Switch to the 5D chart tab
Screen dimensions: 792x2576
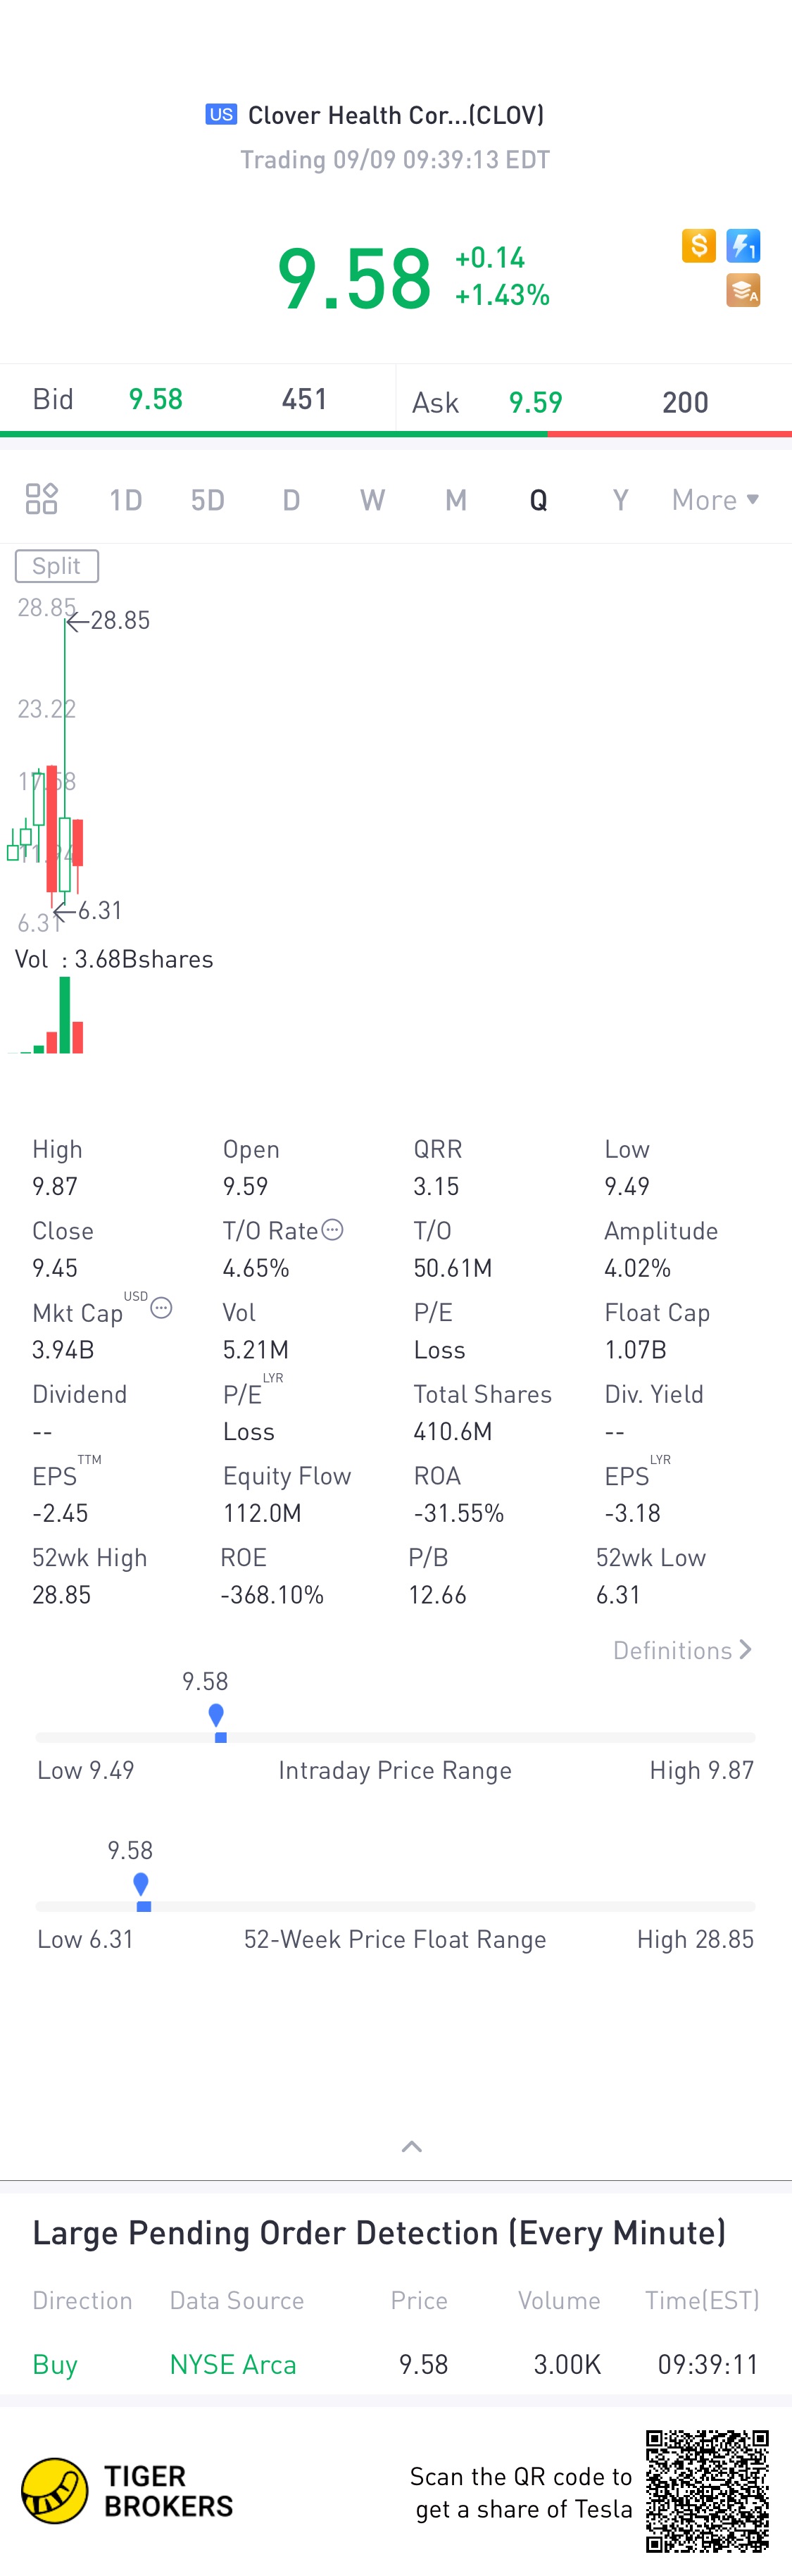pyautogui.click(x=207, y=500)
